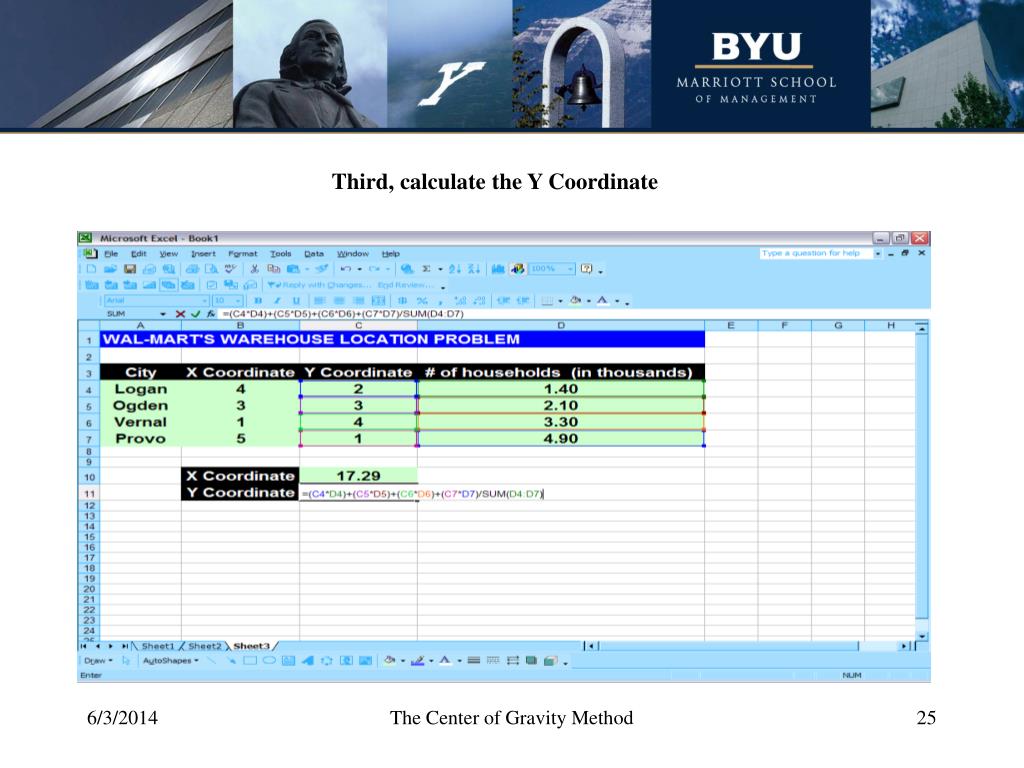The image size is (1024, 768).
Task: Click End Review button
Action: [x=405, y=285]
